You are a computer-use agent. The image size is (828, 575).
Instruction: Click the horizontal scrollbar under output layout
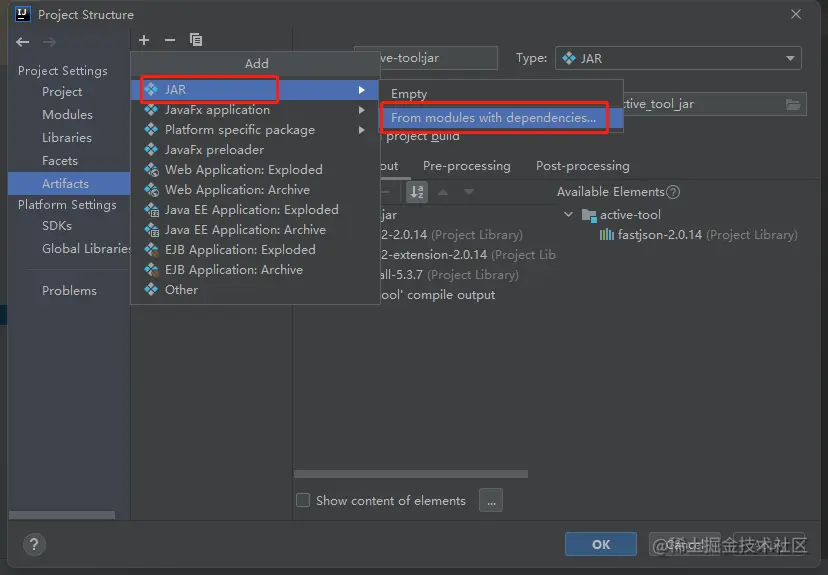pyautogui.click(x=411, y=474)
